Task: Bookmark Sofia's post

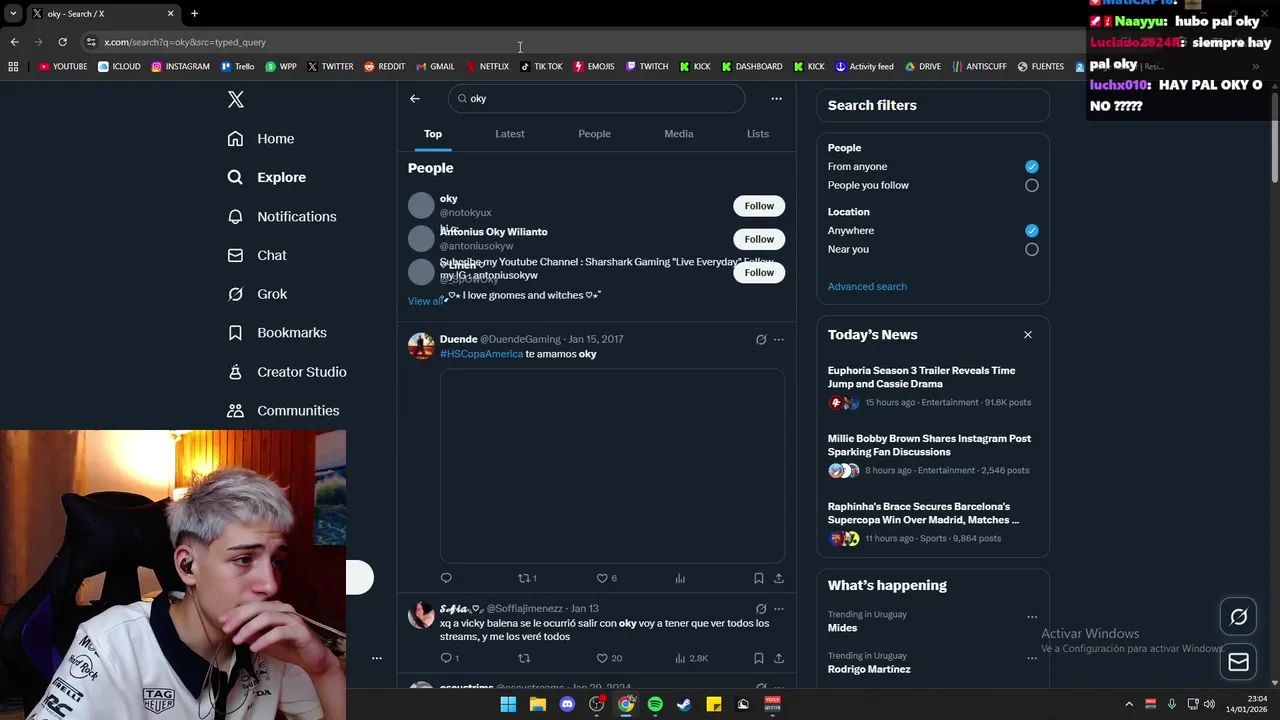Action: 759,658
